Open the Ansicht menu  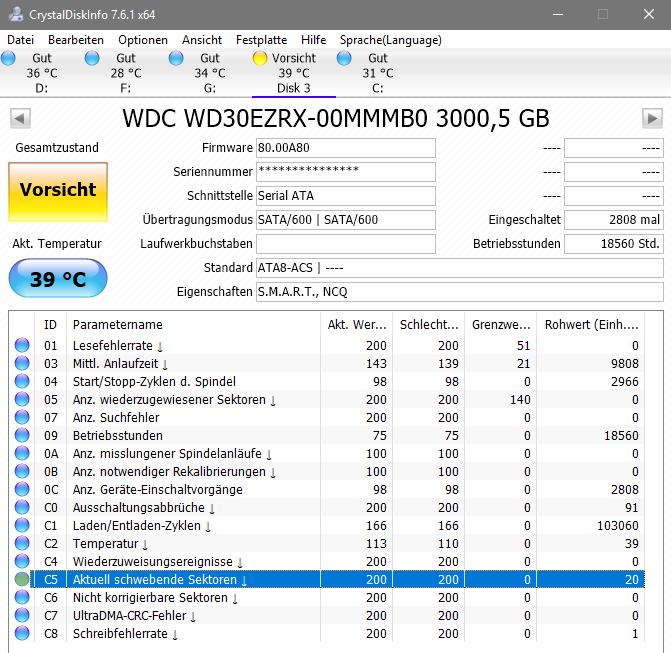[x=202, y=40]
